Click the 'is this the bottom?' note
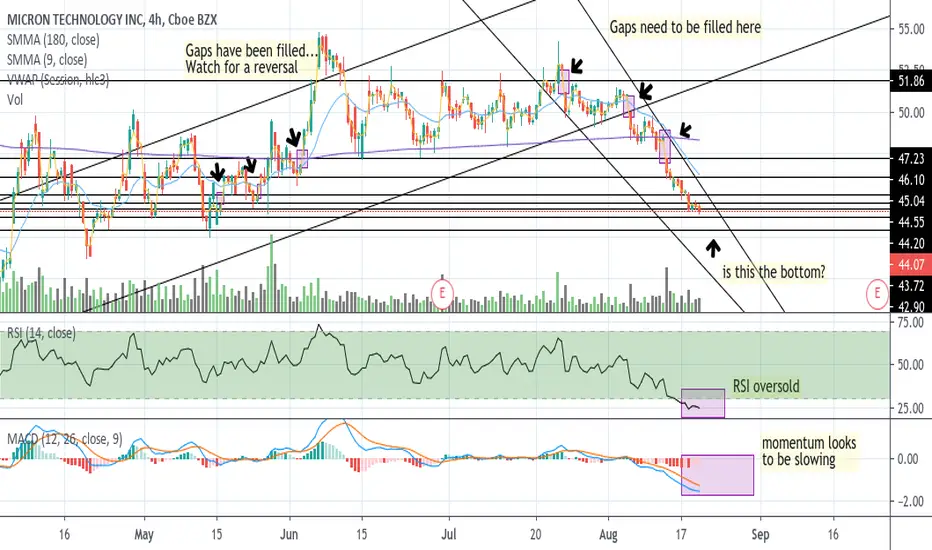The image size is (932, 550). (x=774, y=272)
